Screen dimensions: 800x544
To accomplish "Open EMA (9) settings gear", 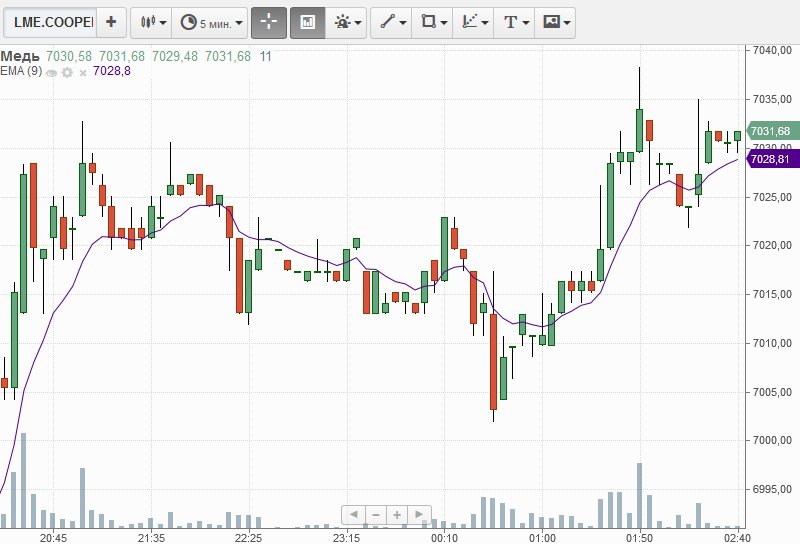I will point(66,72).
